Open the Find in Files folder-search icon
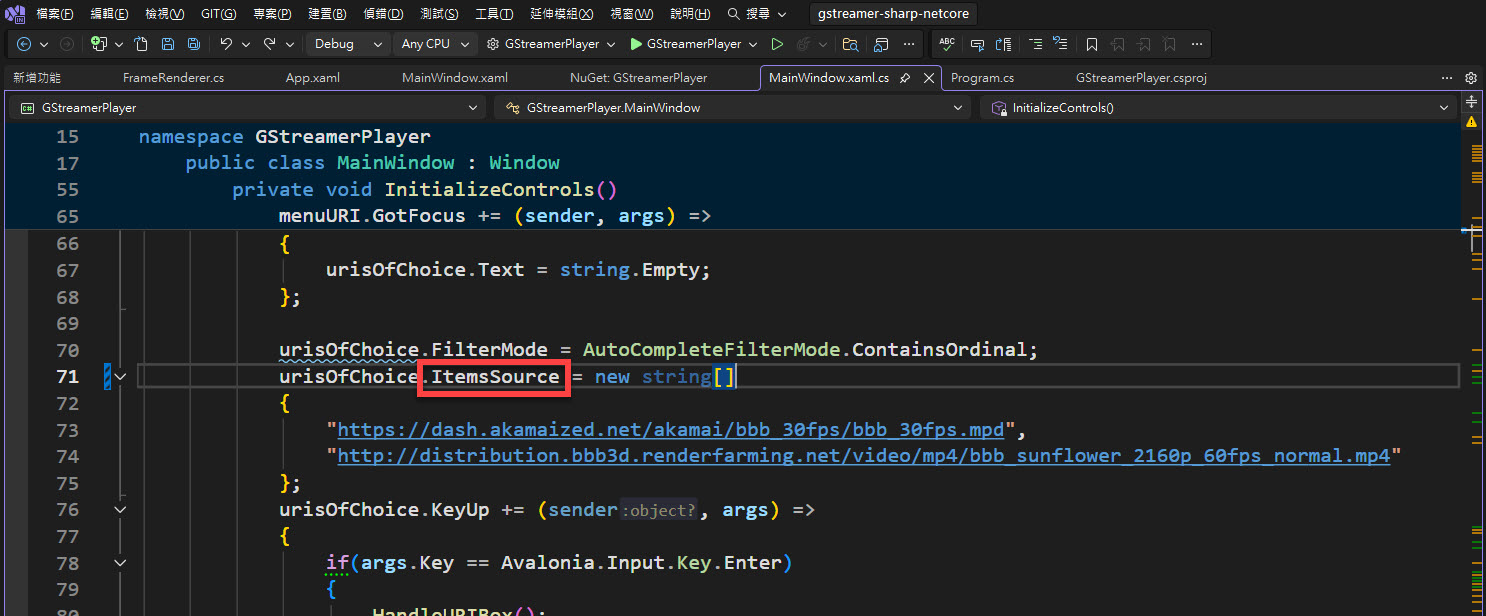 pos(850,44)
